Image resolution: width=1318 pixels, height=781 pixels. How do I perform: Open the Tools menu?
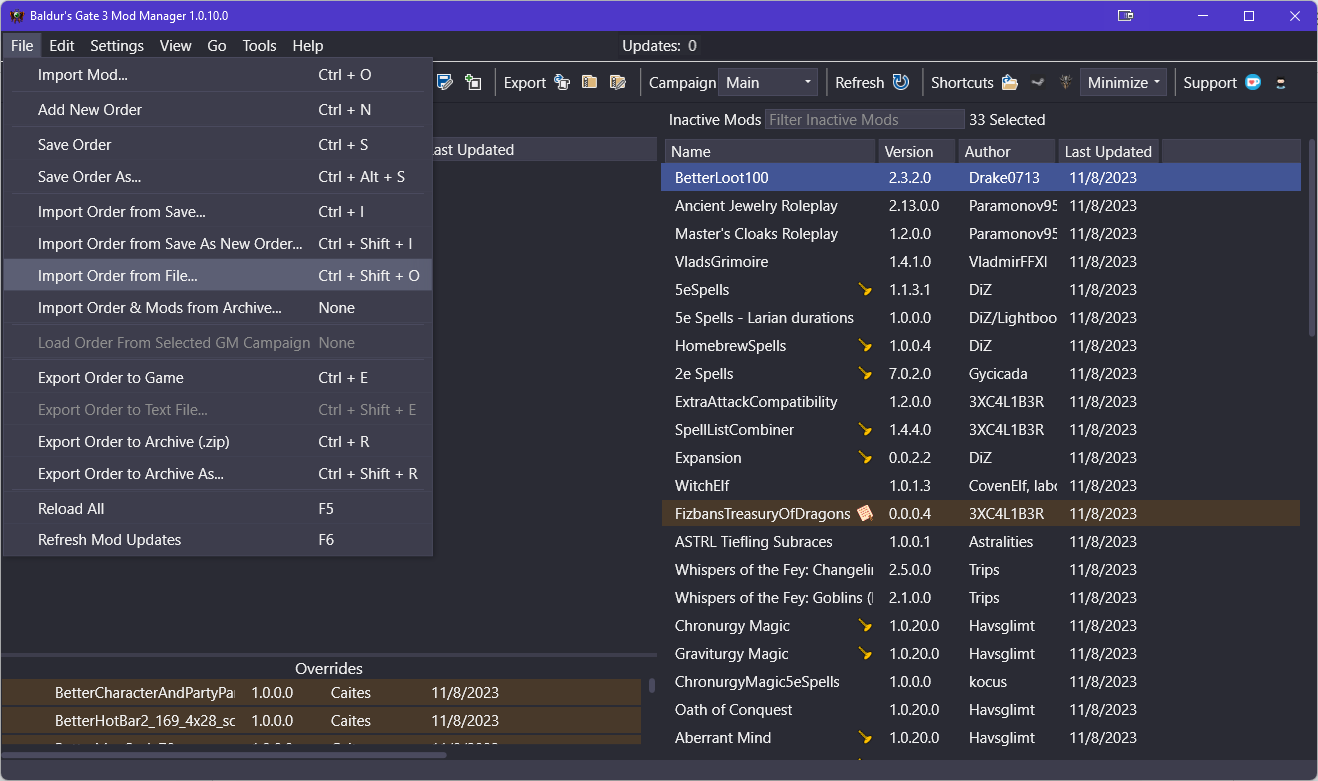click(x=260, y=45)
